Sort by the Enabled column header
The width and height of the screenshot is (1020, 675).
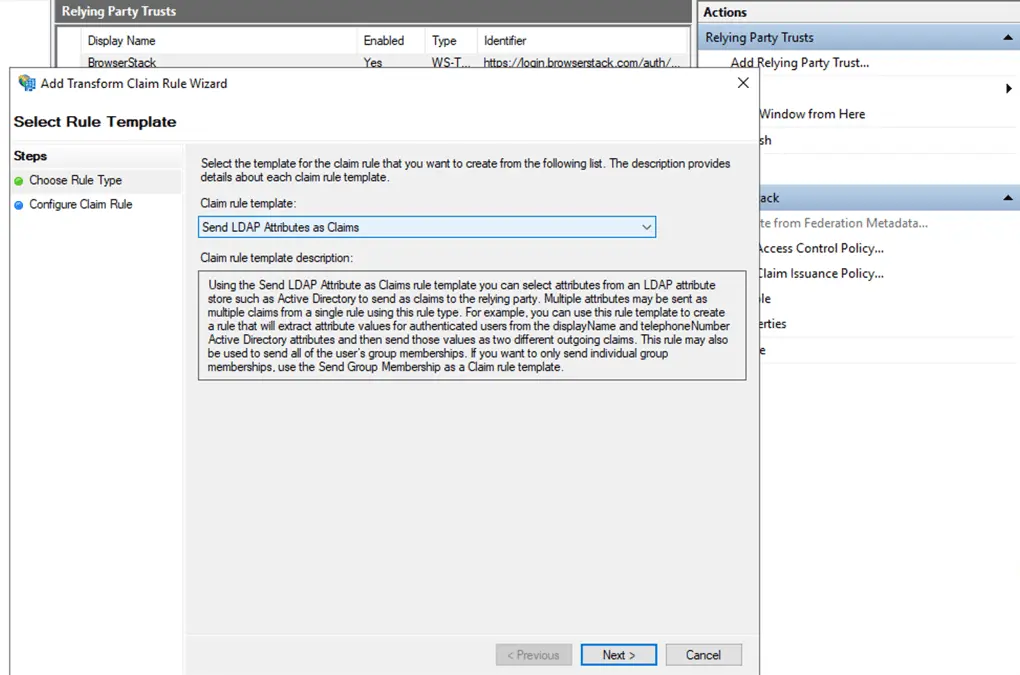click(384, 41)
